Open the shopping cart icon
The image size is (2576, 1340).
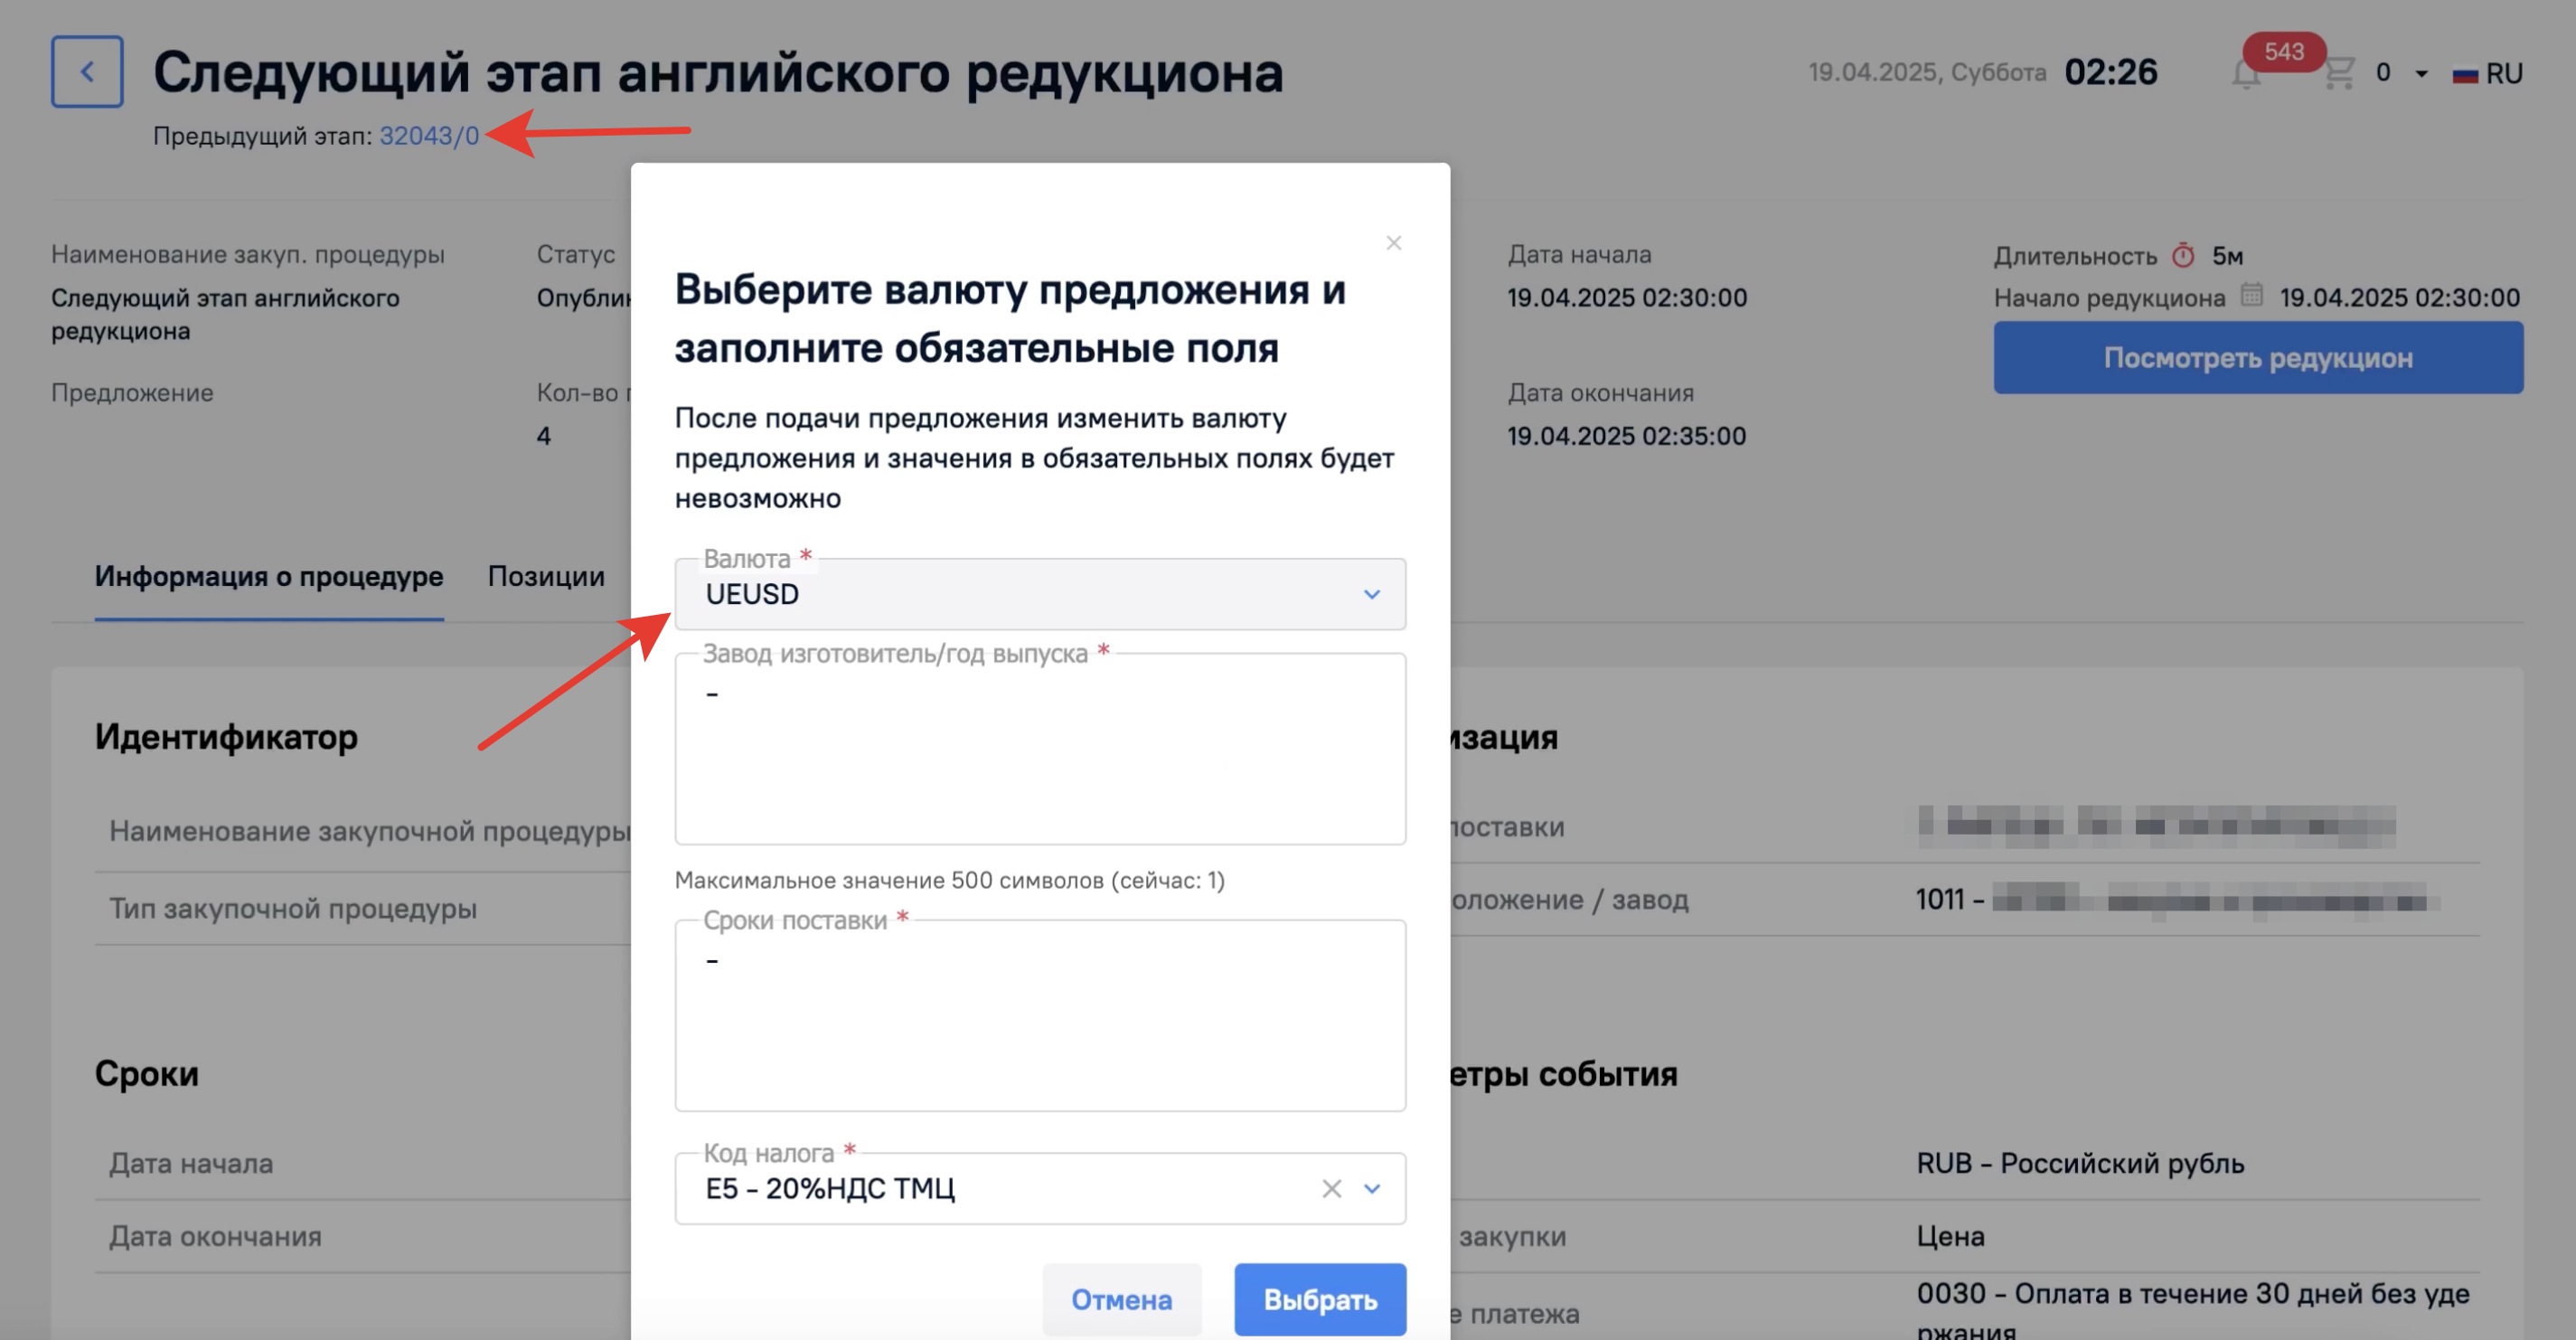(2338, 73)
